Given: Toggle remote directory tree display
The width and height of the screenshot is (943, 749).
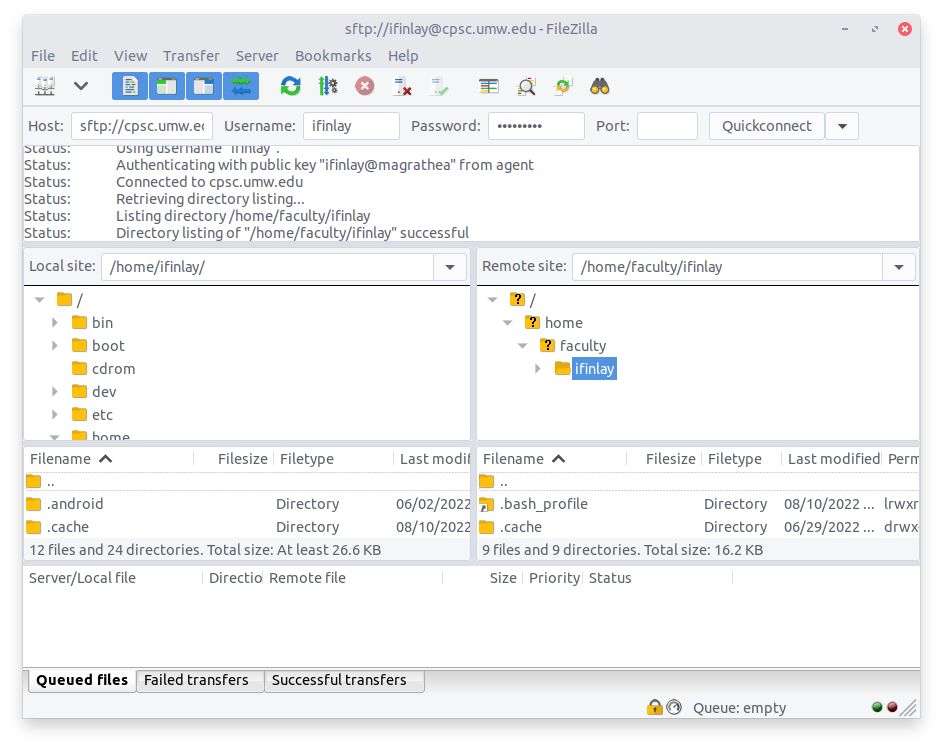Looking at the screenshot, I should point(204,86).
